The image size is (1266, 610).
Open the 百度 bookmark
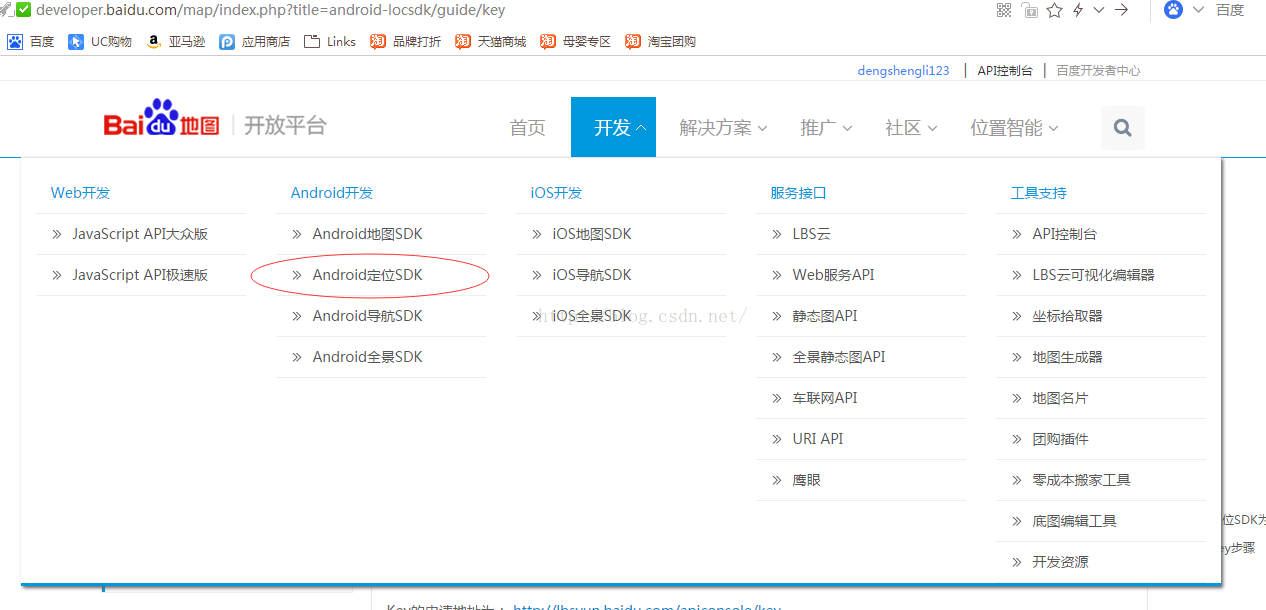pyautogui.click(x=31, y=41)
